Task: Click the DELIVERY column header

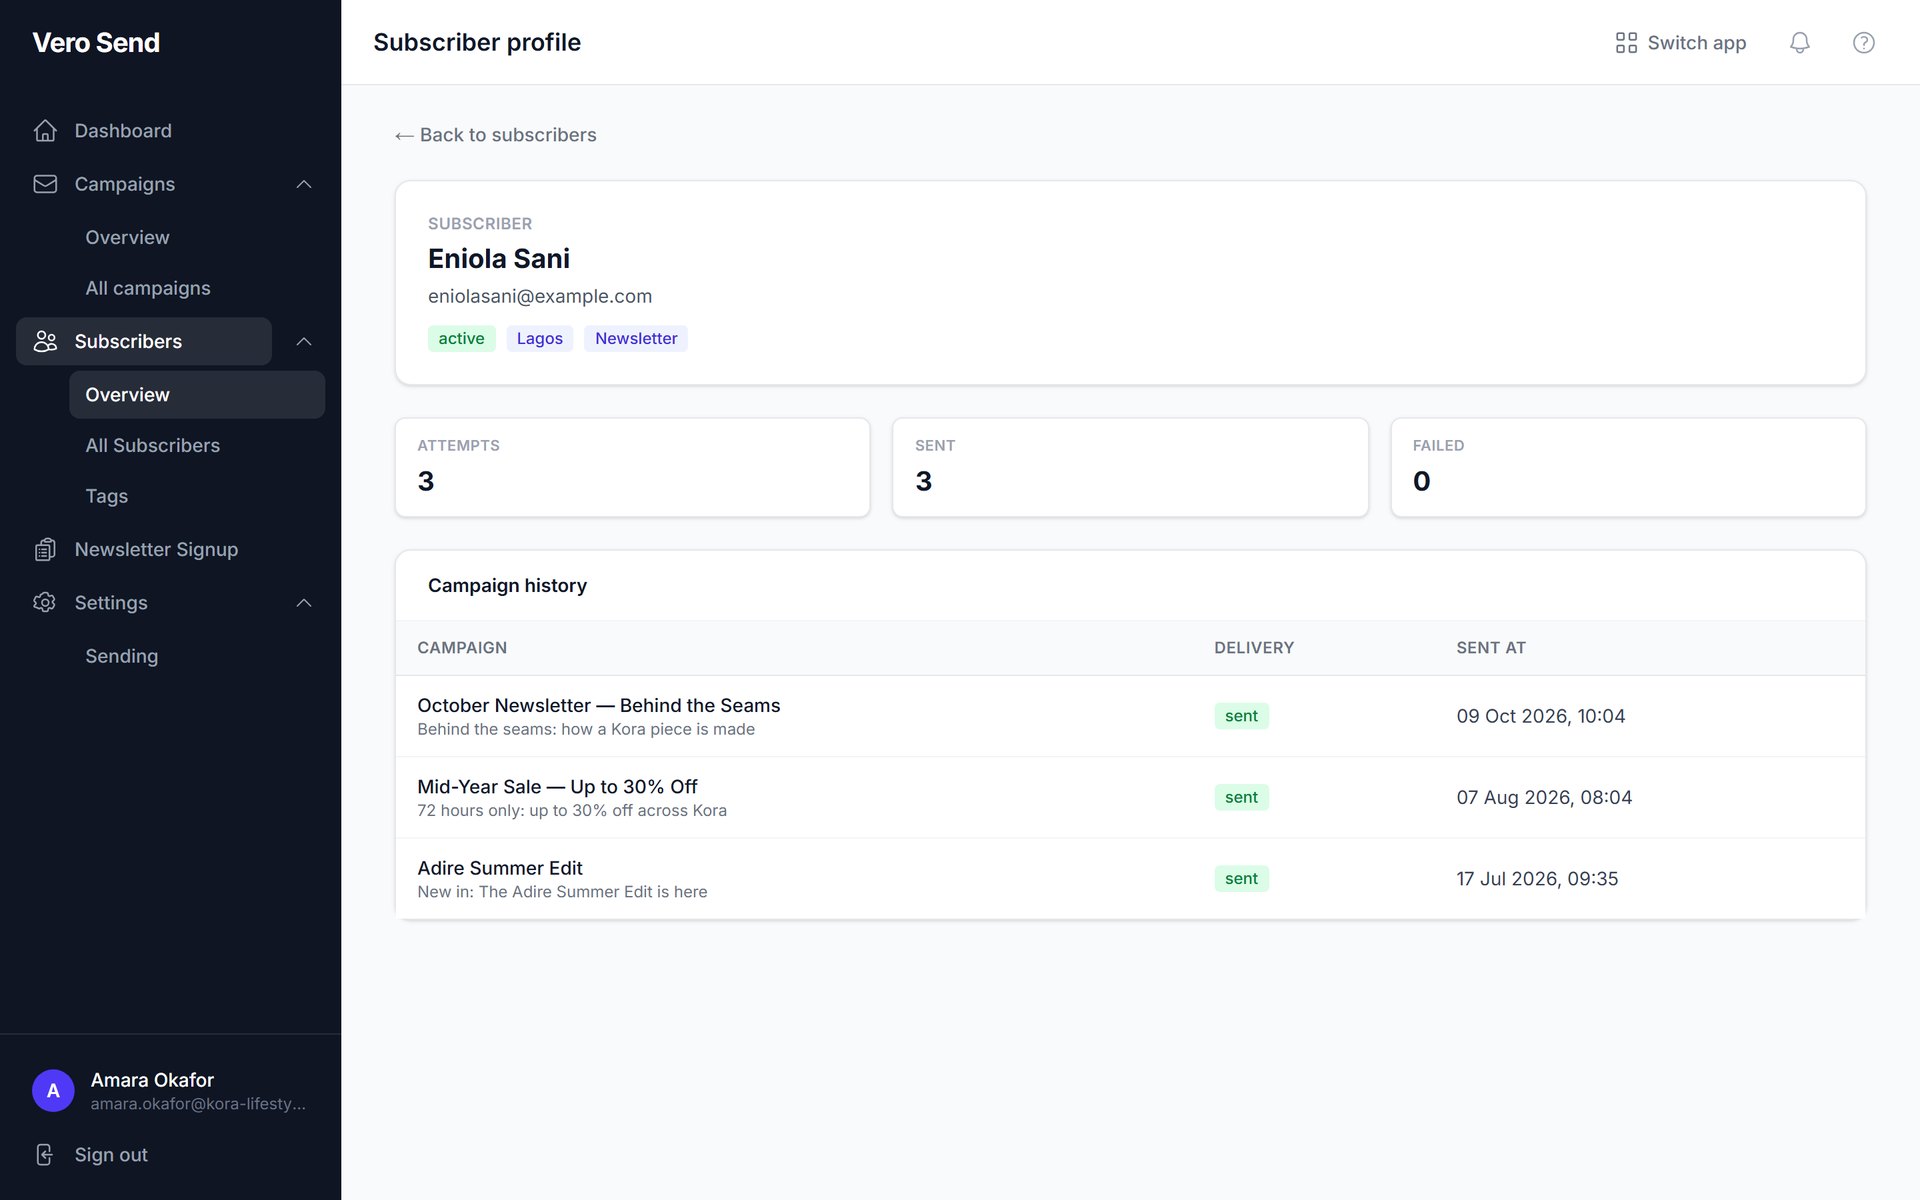Action: [1254, 648]
